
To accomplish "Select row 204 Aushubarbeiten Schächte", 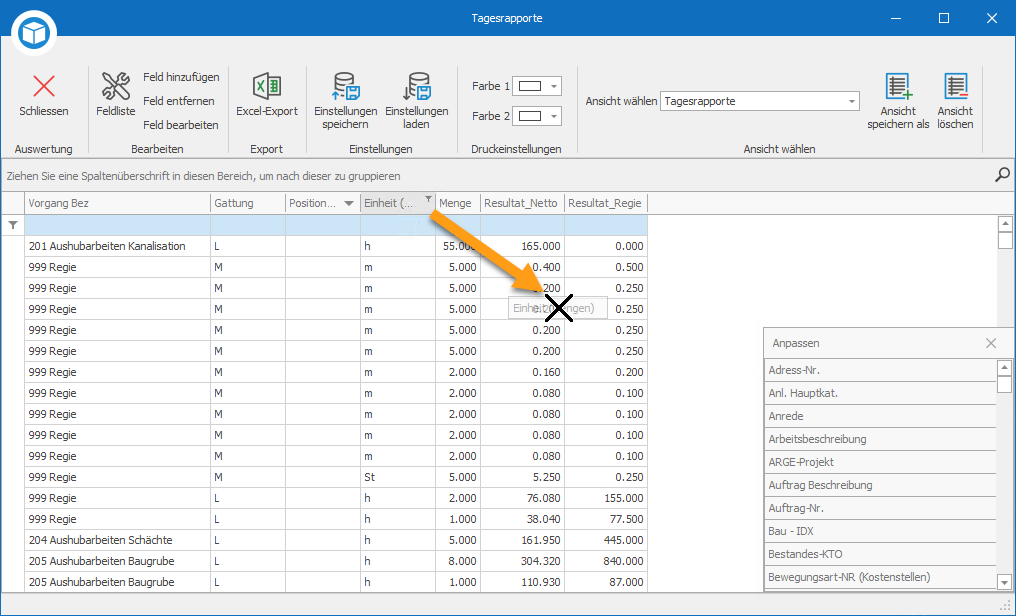I will coord(336,540).
